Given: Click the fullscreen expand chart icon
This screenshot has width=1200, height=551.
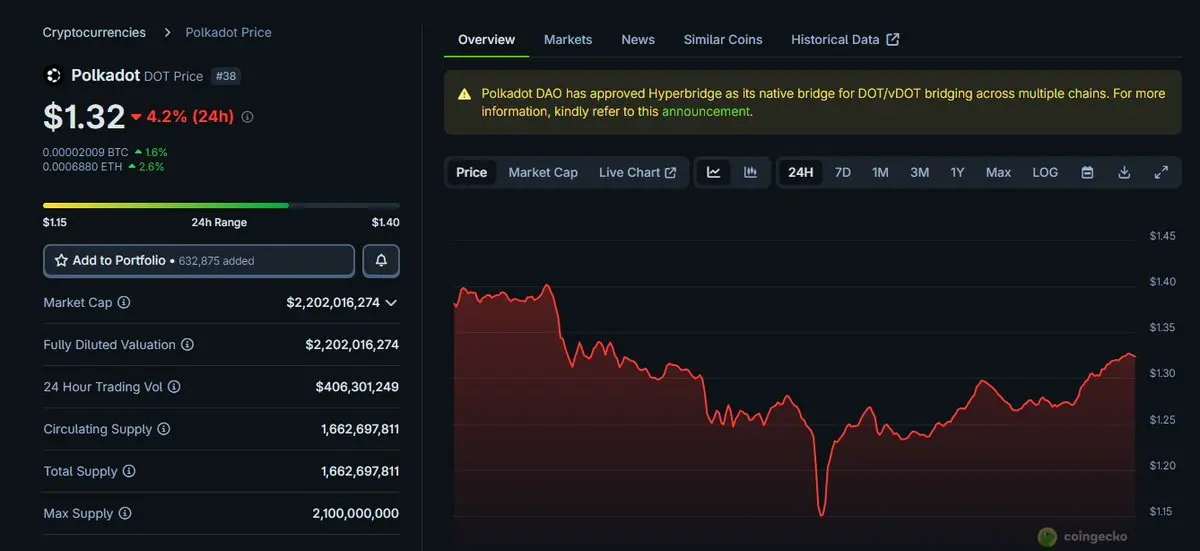Looking at the screenshot, I should coord(1161,172).
